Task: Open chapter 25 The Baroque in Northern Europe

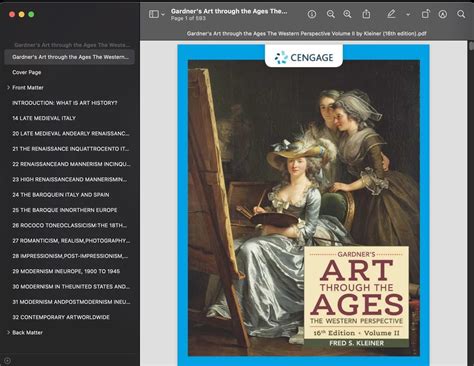Action: [65, 210]
